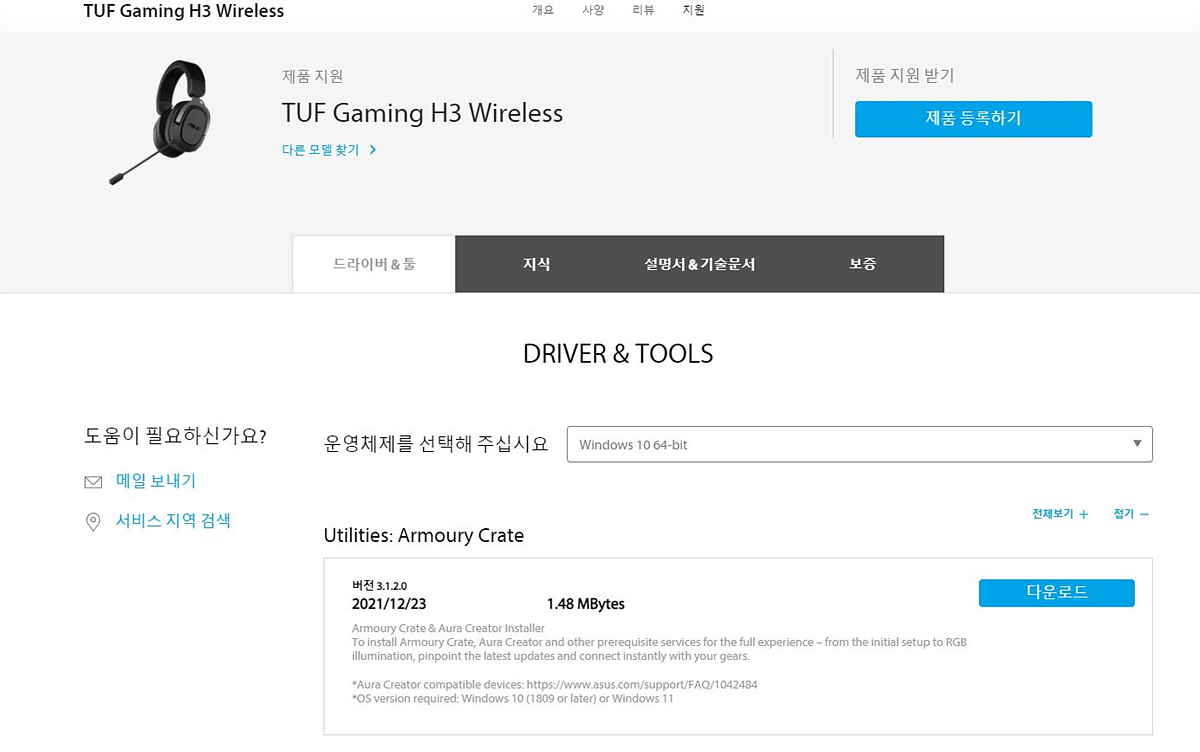Click the version 3.1.2.0 label
This screenshot has height=752, width=1200.
pos(379,585)
